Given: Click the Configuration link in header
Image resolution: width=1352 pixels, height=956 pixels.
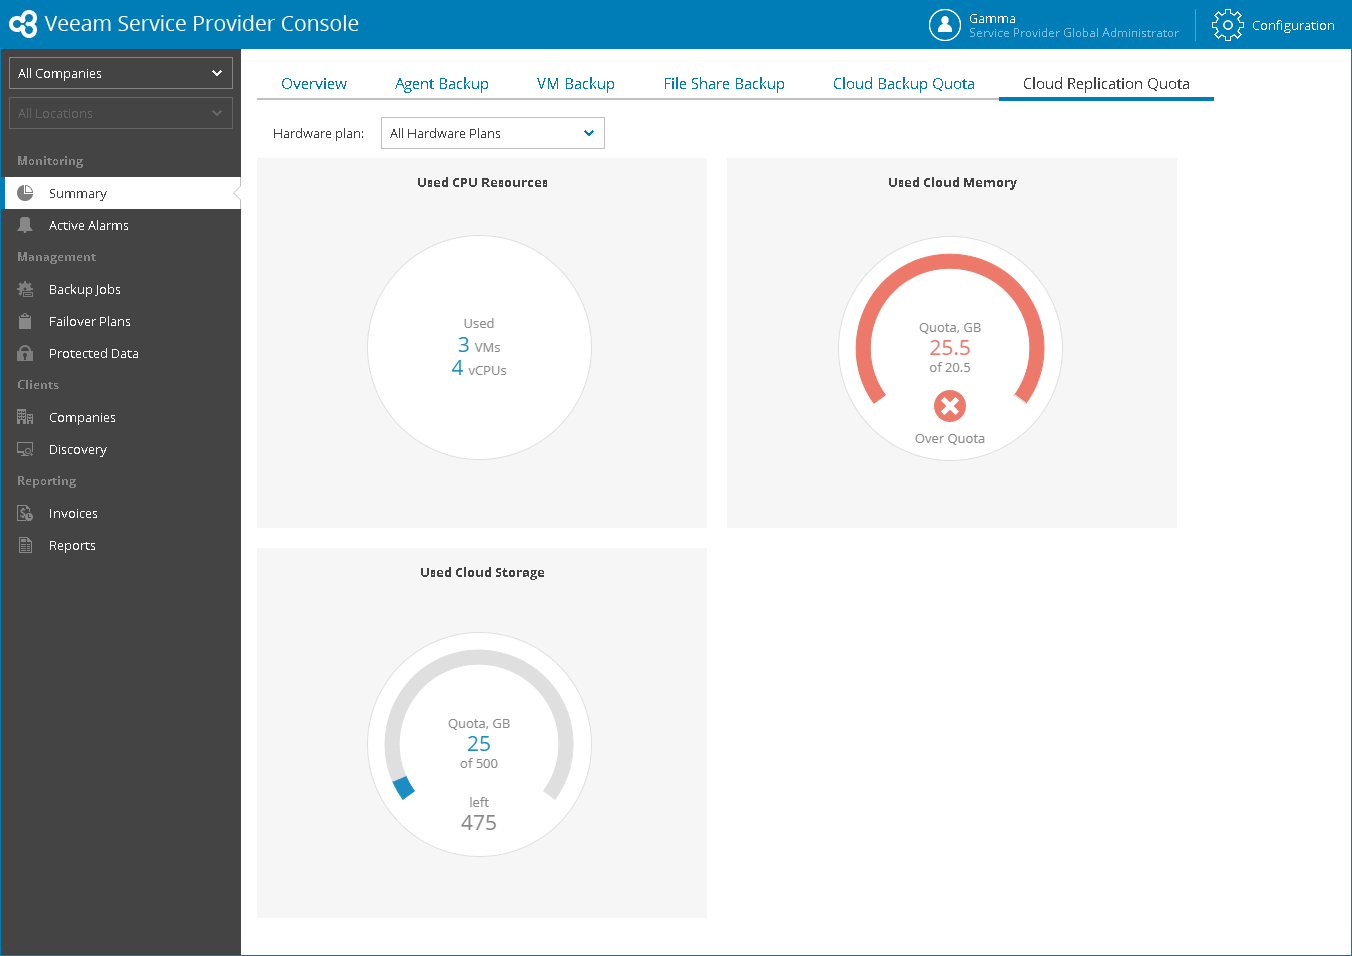Looking at the screenshot, I should point(1293,26).
